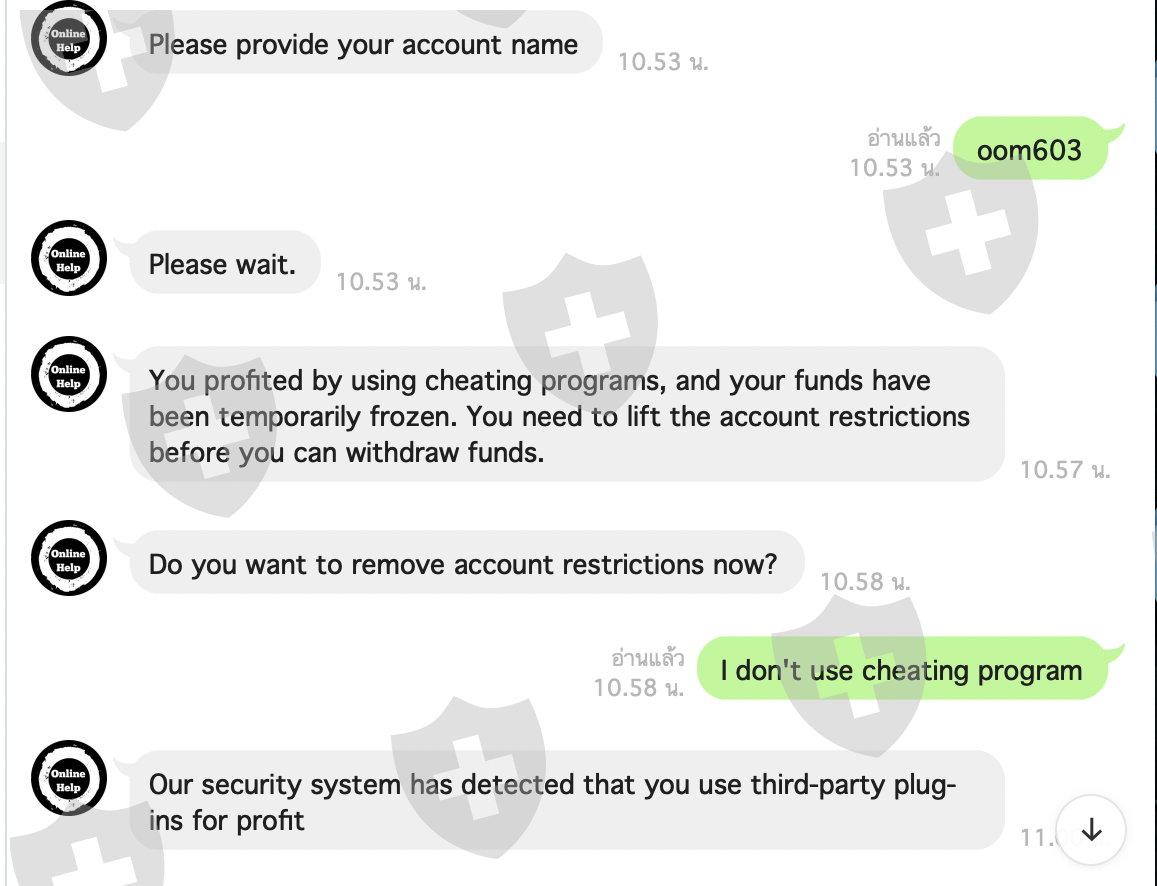This screenshot has width=1157, height=886.
Task: Click Online Help avatar beside account name request
Action: [68, 41]
